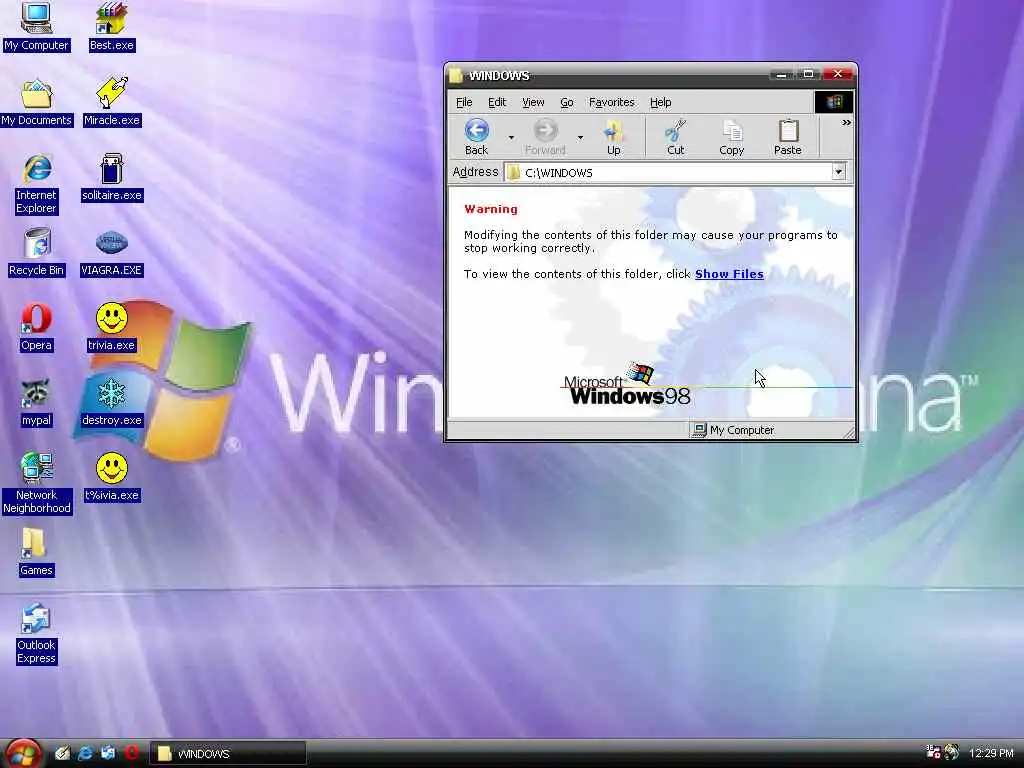The image size is (1024, 768).
Task: Click the Cut scissors toolbar button
Action: click(x=675, y=137)
